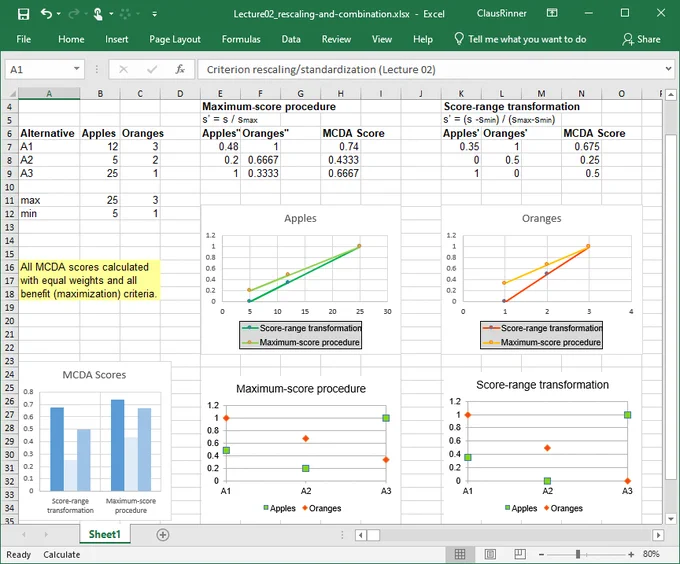Click the zoom slider handle
Image resolution: width=680 pixels, height=564 pixels.
[x=578, y=554]
